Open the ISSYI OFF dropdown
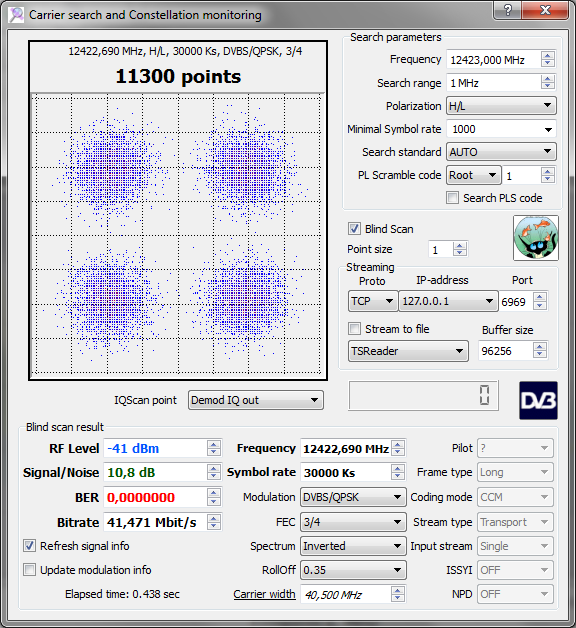The image size is (576, 628). [x=515, y=570]
